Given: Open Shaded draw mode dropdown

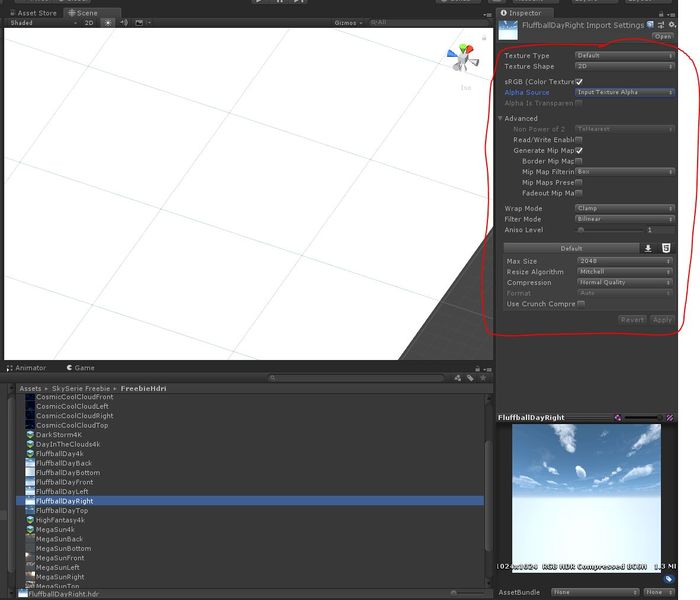Looking at the screenshot, I should point(43,23).
